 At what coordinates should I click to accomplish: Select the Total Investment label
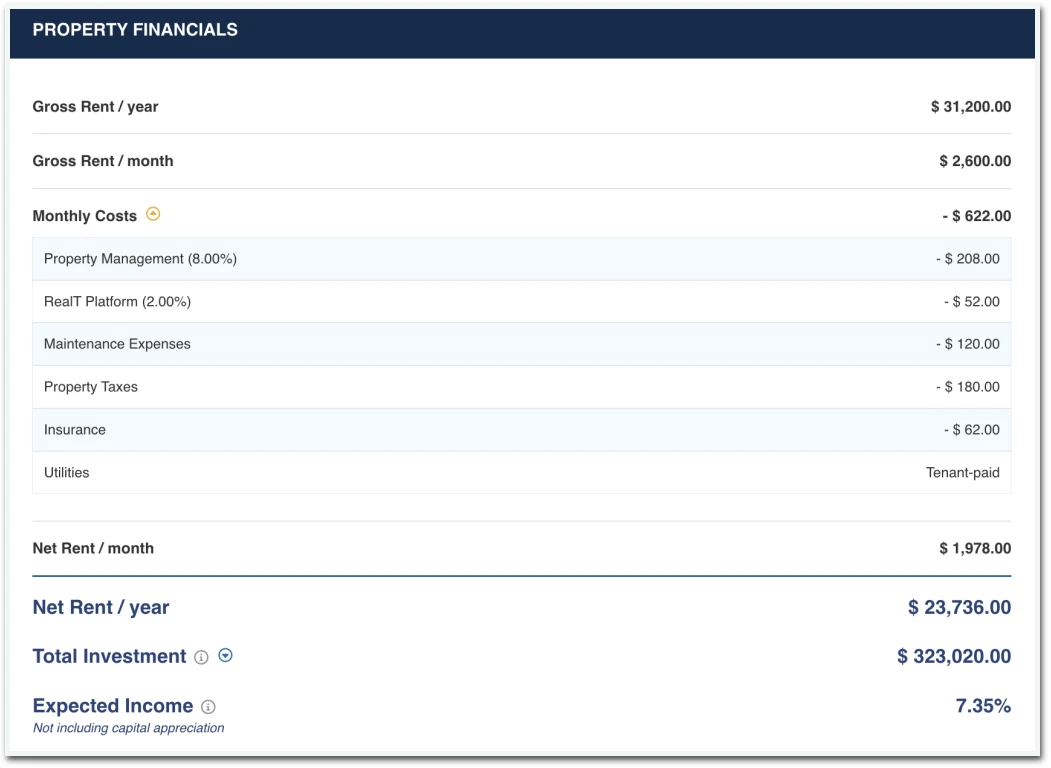(x=109, y=656)
